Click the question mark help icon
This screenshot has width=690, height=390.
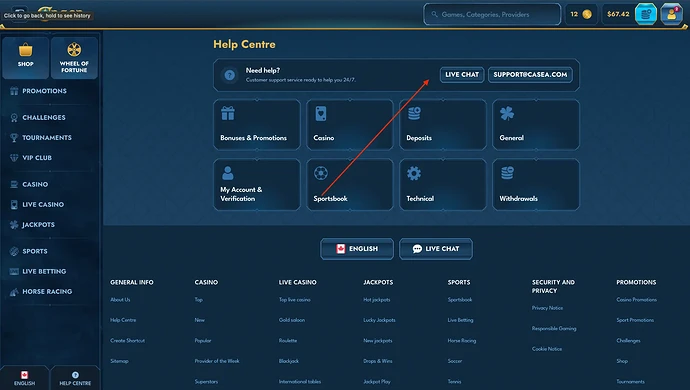[x=229, y=75]
